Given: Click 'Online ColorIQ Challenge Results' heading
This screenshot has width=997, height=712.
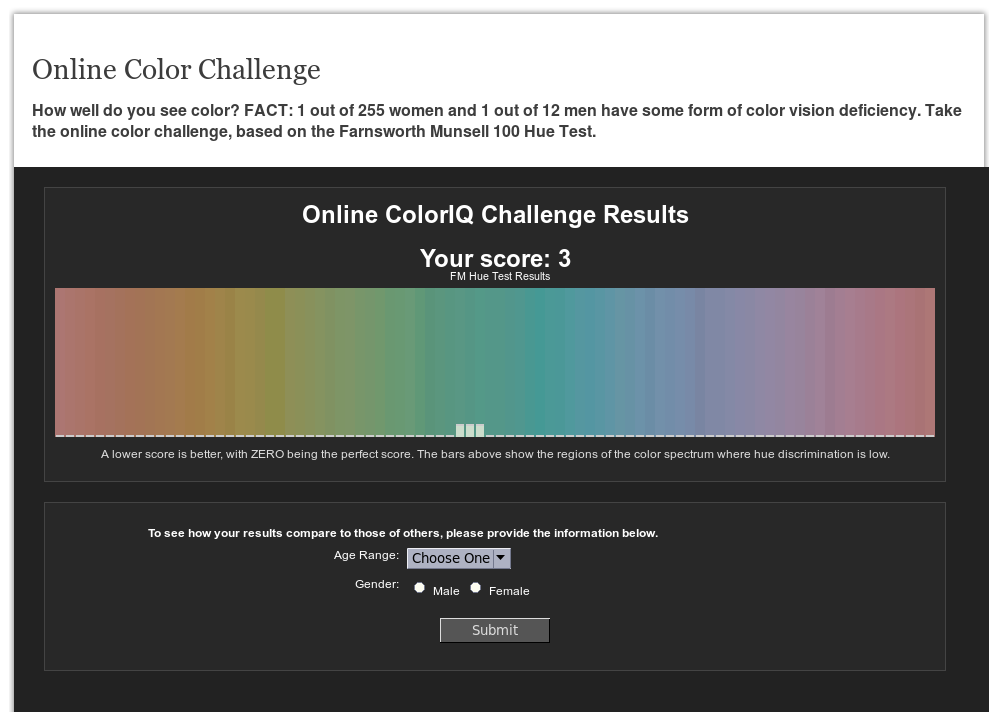Looking at the screenshot, I should tap(495, 215).
